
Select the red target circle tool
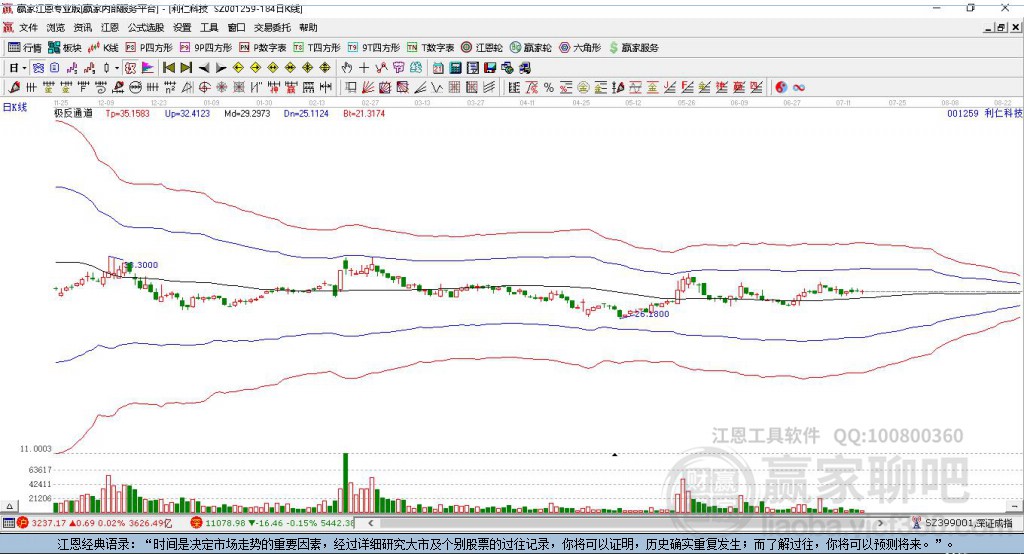(204, 88)
